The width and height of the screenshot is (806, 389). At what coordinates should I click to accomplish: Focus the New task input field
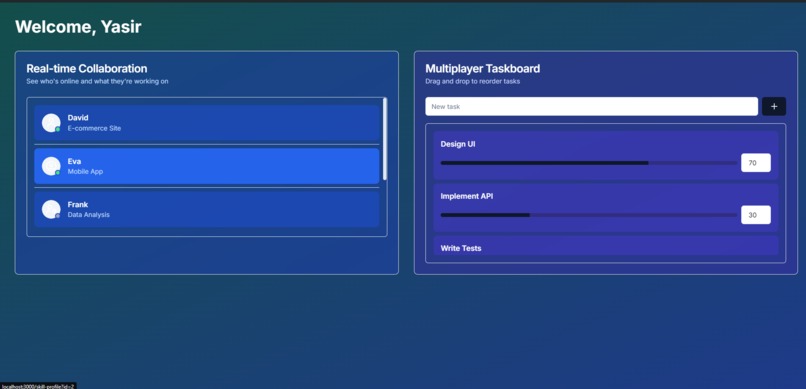click(591, 106)
